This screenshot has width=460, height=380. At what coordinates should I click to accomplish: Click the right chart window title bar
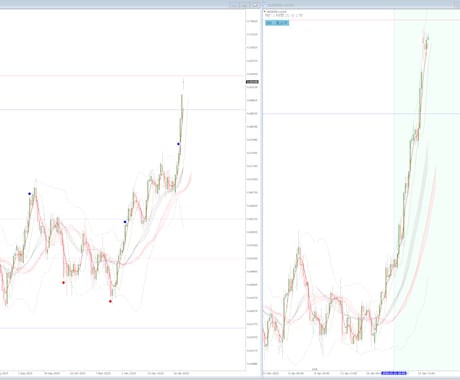361,5
